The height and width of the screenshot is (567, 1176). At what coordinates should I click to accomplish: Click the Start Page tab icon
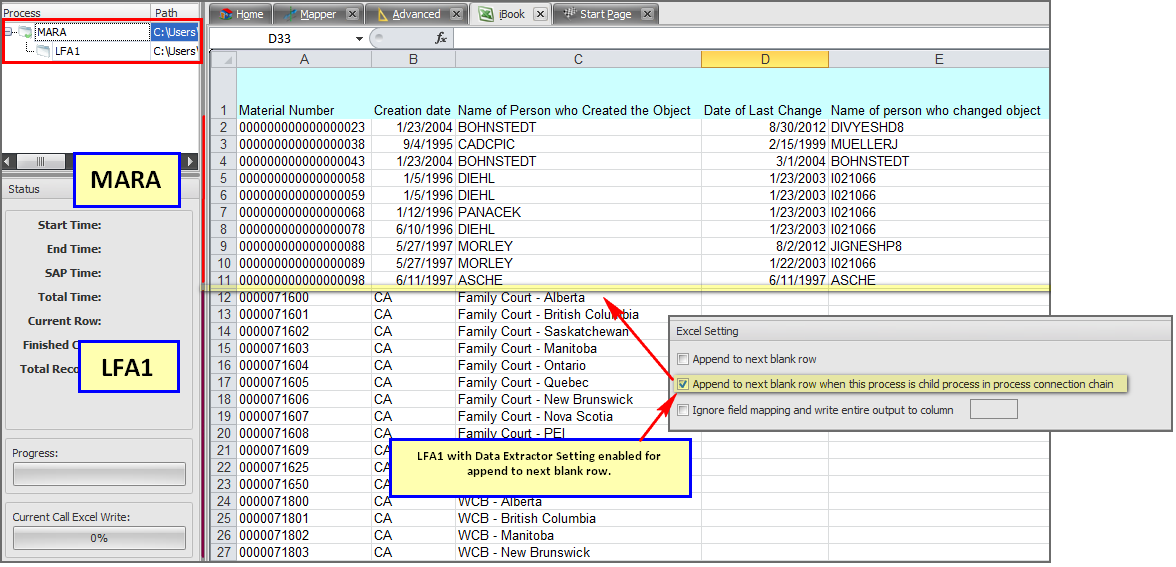[x=568, y=14]
